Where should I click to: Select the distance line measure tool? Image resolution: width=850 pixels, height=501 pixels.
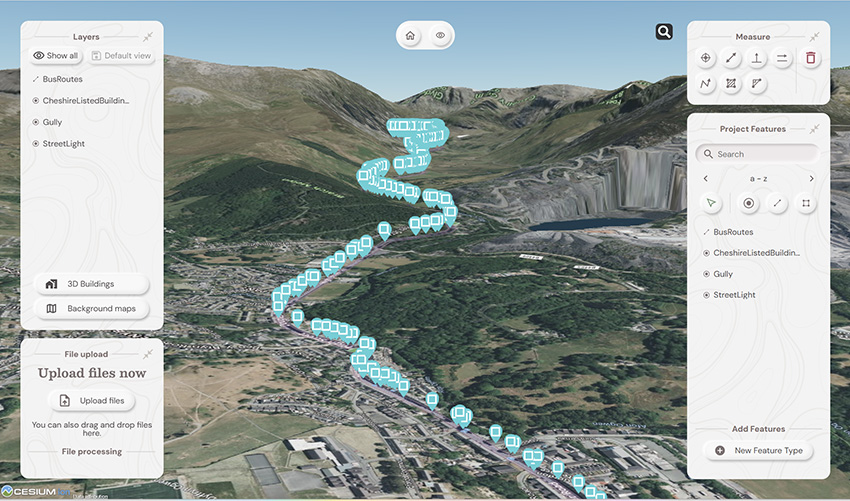coord(731,58)
